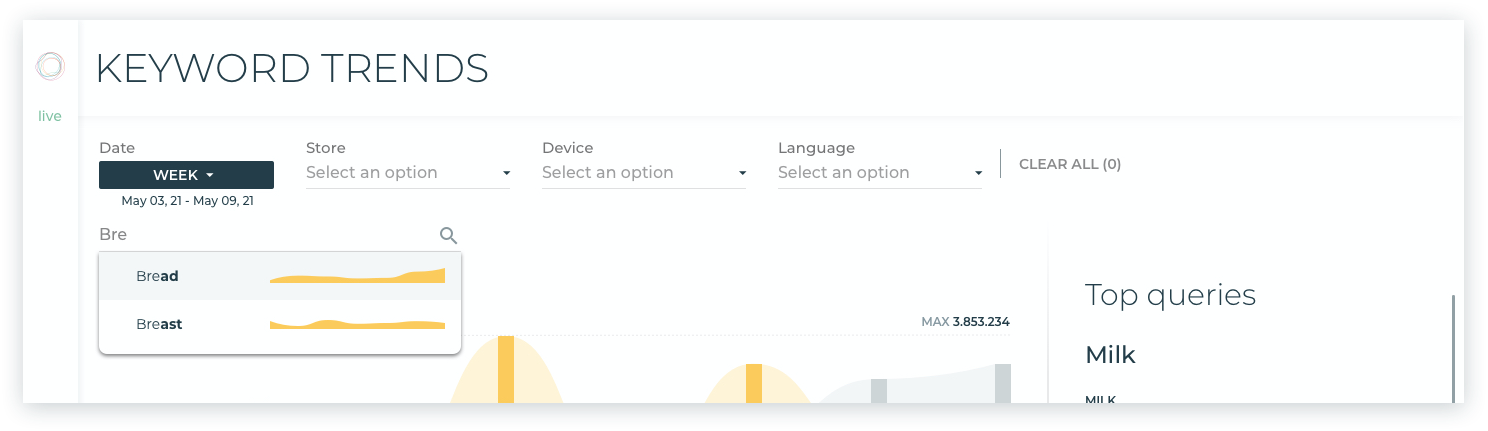The width and height of the screenshot is (1488, 431).
Task: Click the second yellow chart bar
Action: coord(754,383)
